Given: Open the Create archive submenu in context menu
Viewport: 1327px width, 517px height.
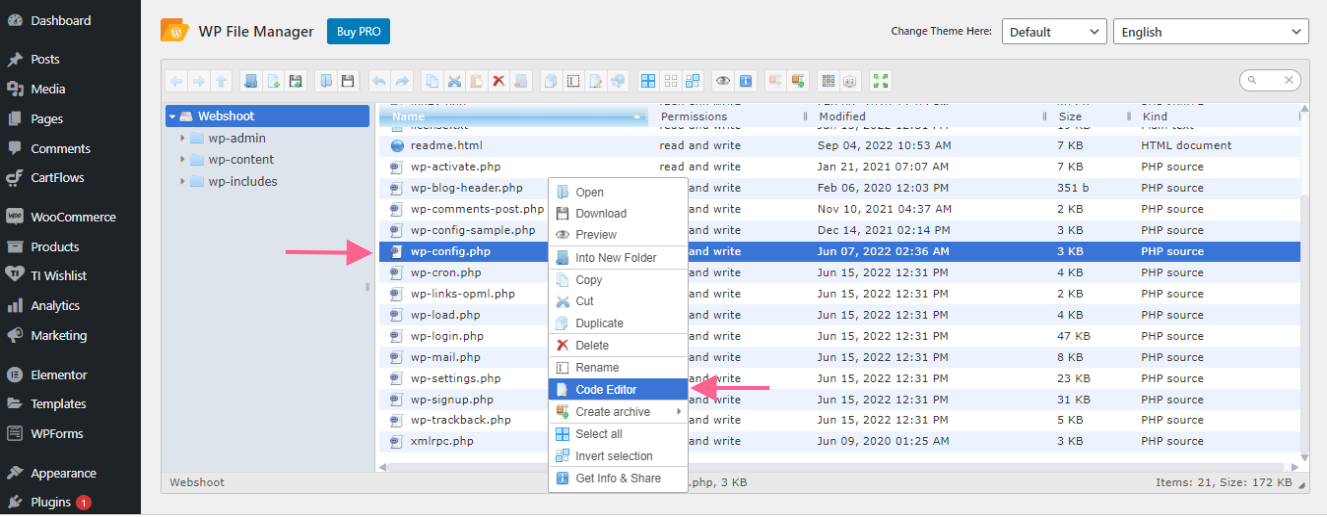Looking at the screenshot, I should [x=618, y=412].
